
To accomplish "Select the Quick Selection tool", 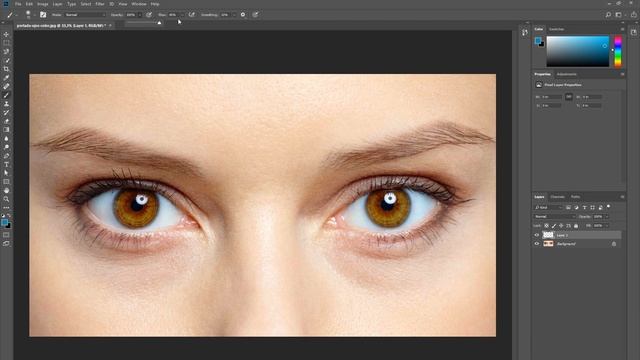I will (x=6, y=60).
